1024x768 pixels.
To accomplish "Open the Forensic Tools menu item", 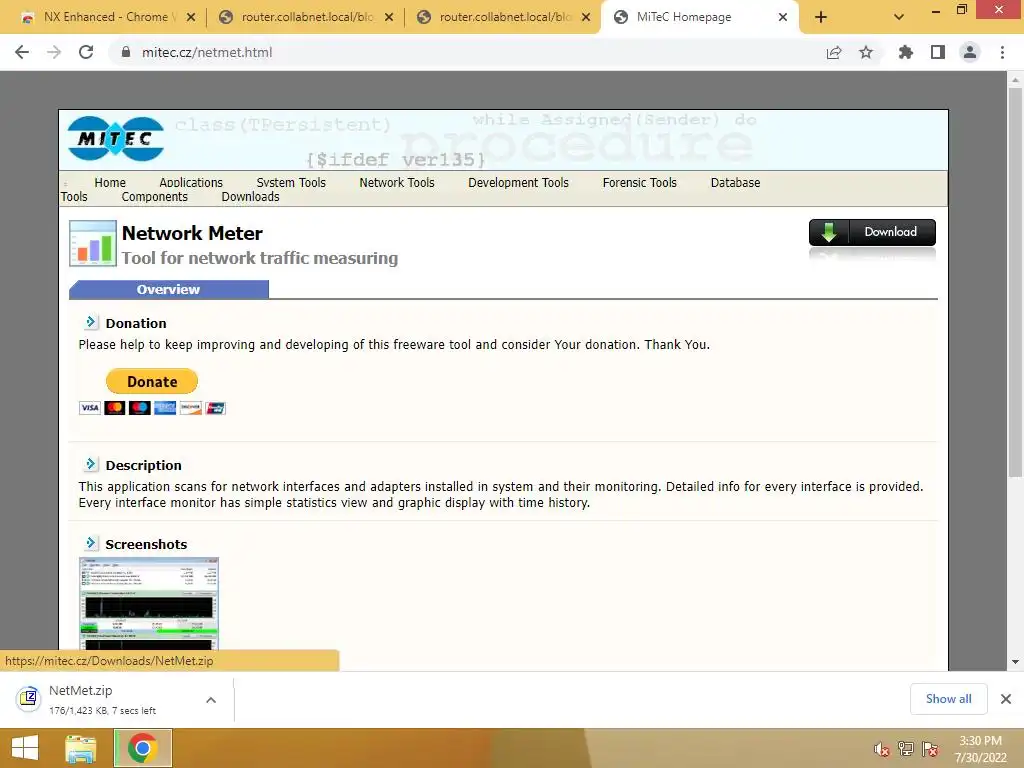I will click(639, 183).
